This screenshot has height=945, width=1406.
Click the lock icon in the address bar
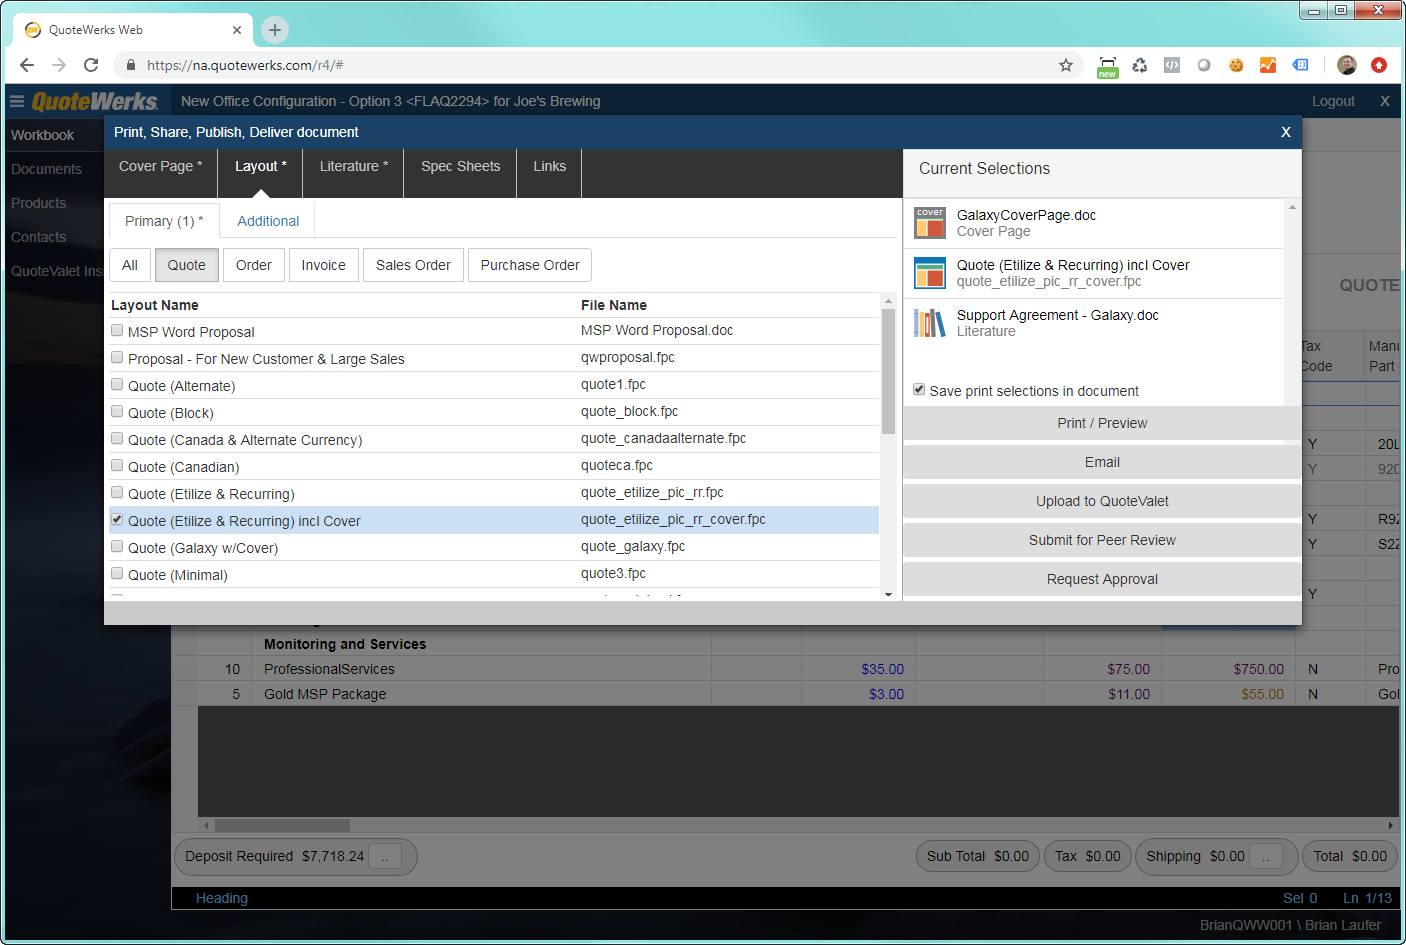click(131, 65)
